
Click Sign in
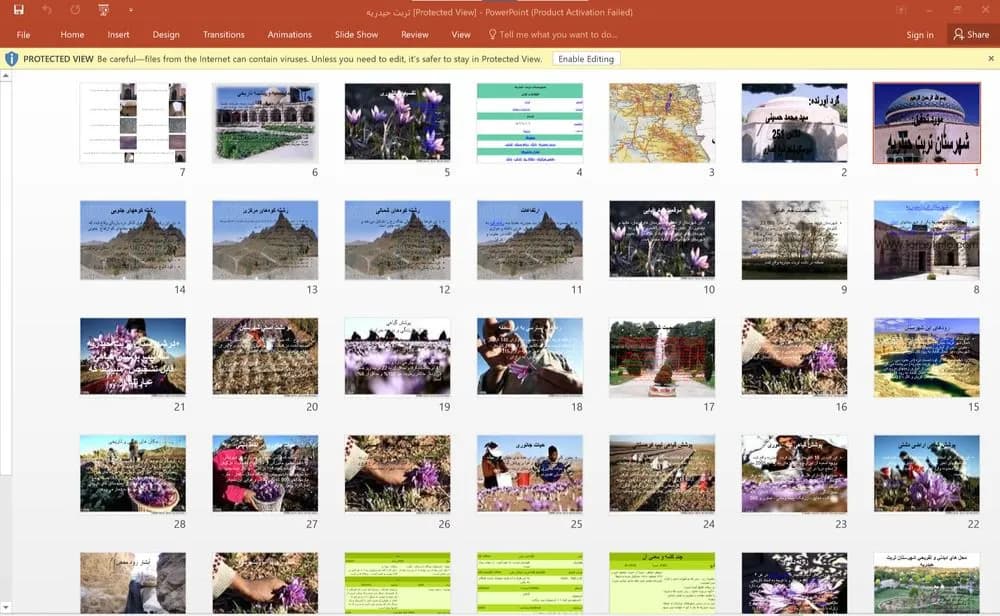[920, 34]
